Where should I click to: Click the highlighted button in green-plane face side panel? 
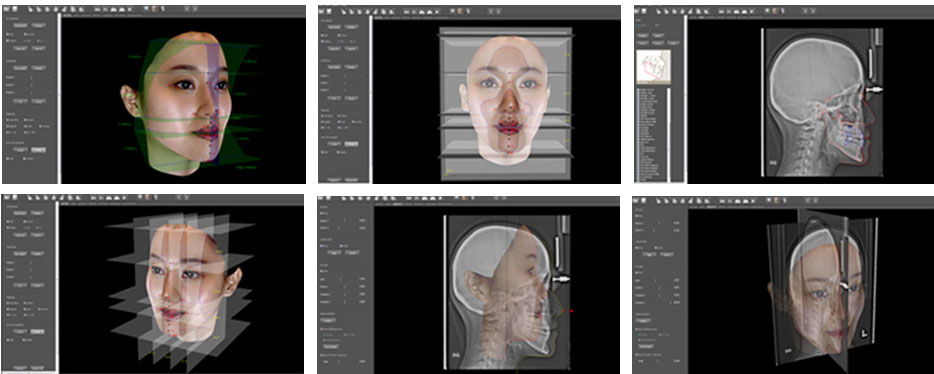[x=39, y=149]
